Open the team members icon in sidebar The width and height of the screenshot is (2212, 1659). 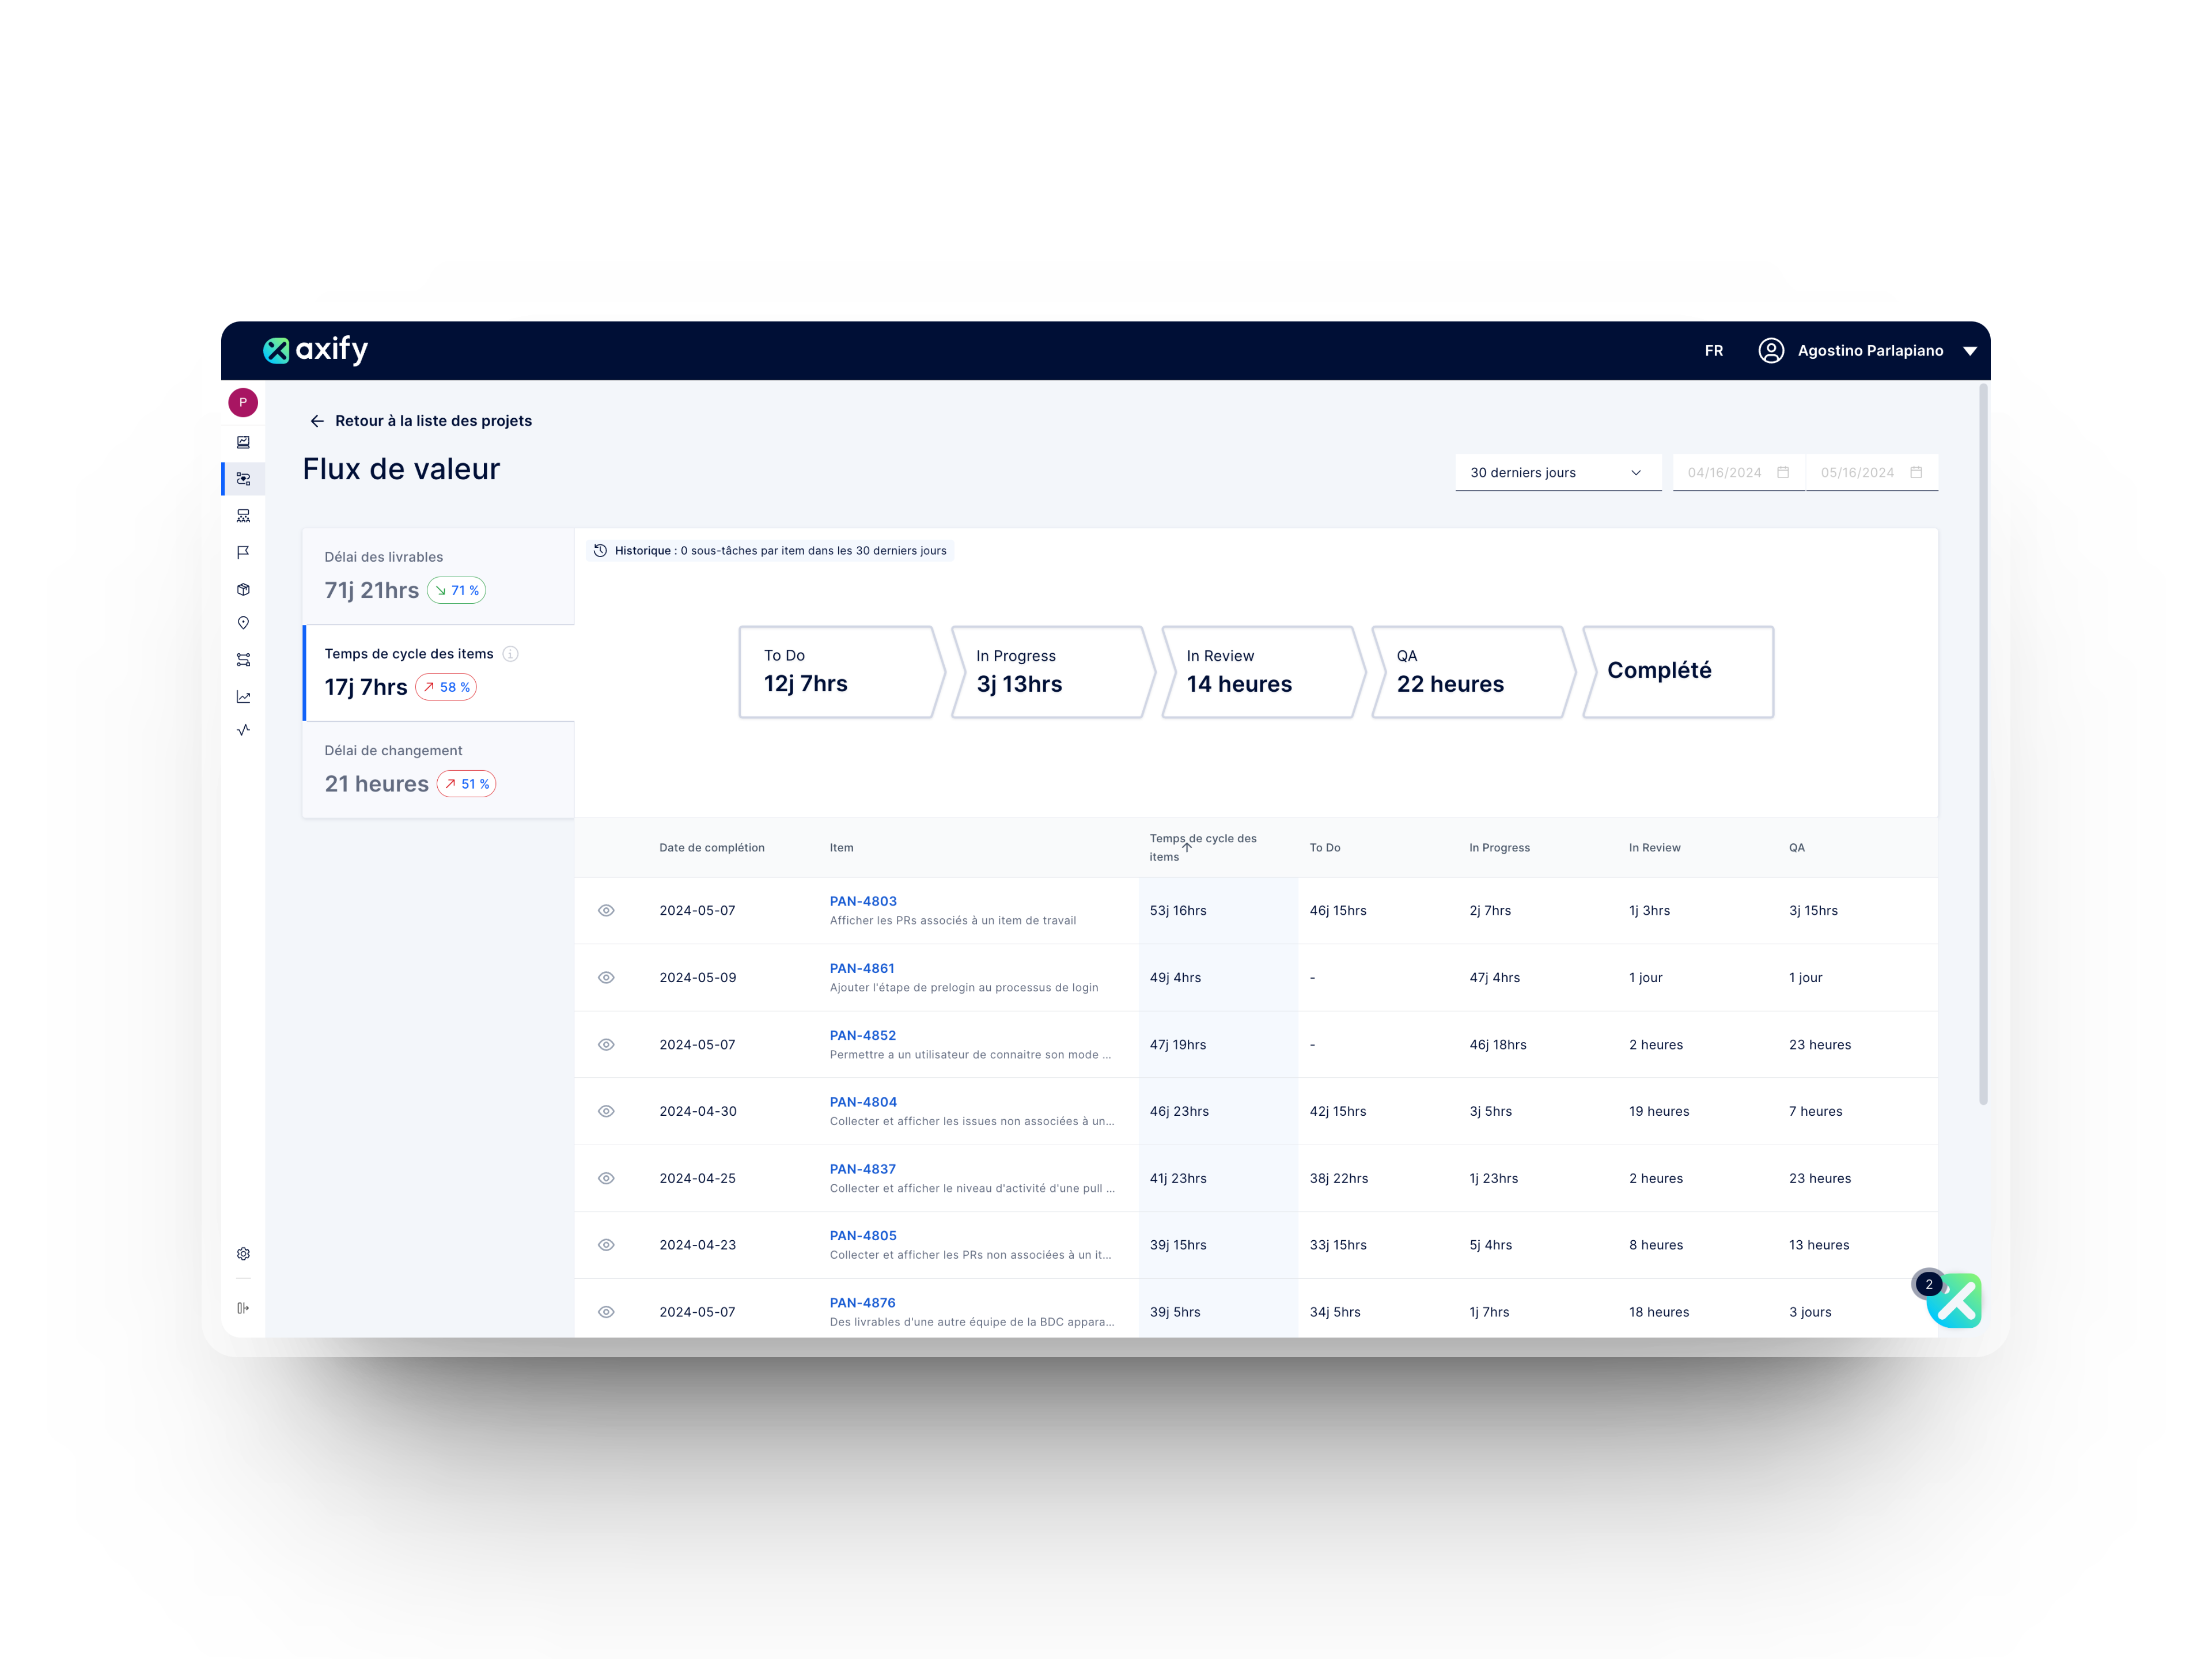click(x=243, y=515)
